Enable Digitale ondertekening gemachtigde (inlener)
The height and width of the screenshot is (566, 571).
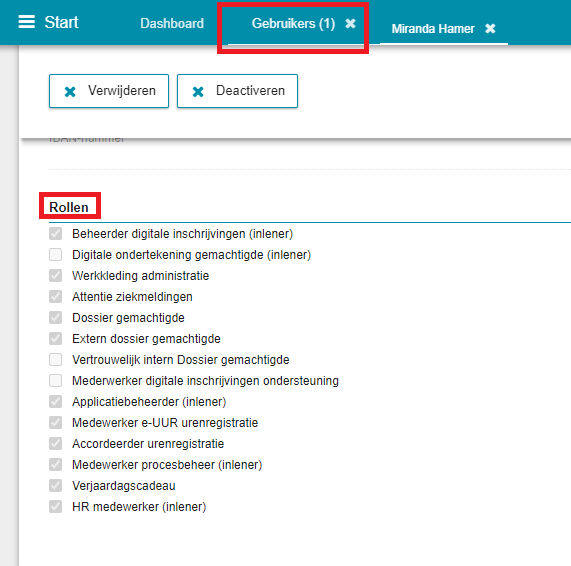55,255
